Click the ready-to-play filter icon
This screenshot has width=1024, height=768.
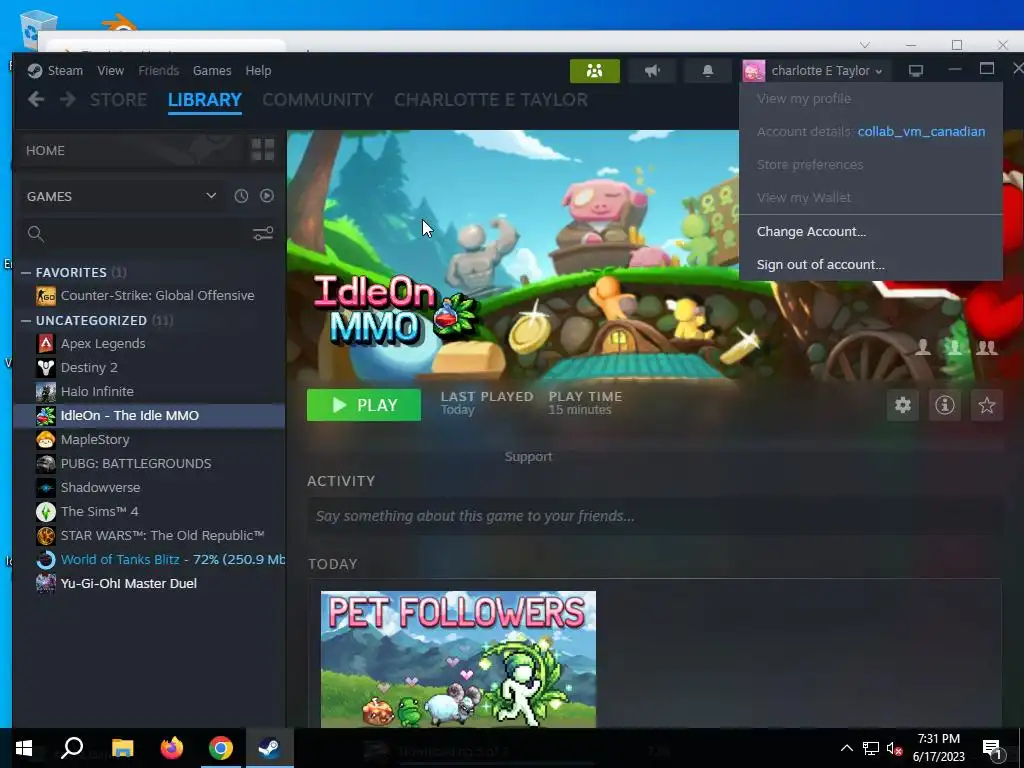[266, 196]
